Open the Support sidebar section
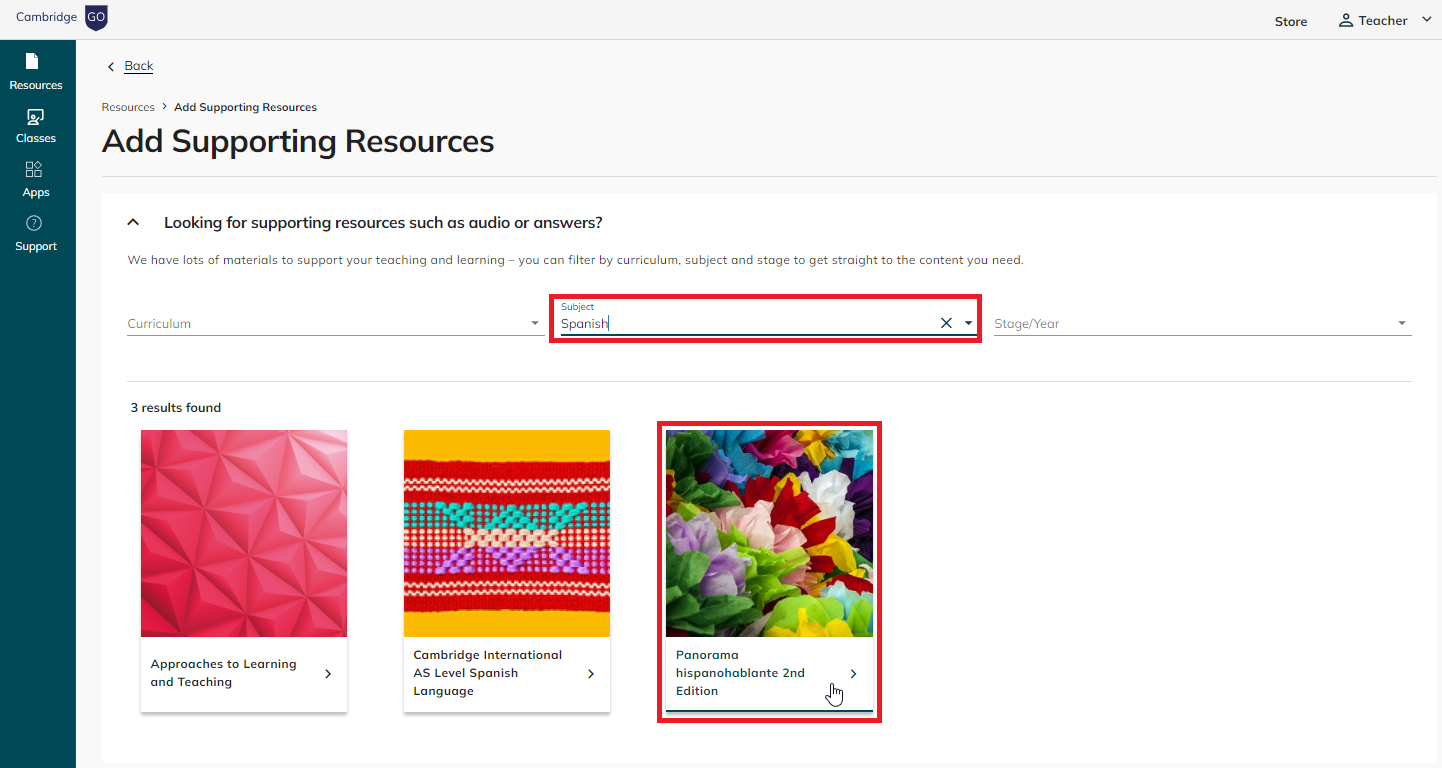1442x768 pixels. pyautogui.click(x=36, y=234)
